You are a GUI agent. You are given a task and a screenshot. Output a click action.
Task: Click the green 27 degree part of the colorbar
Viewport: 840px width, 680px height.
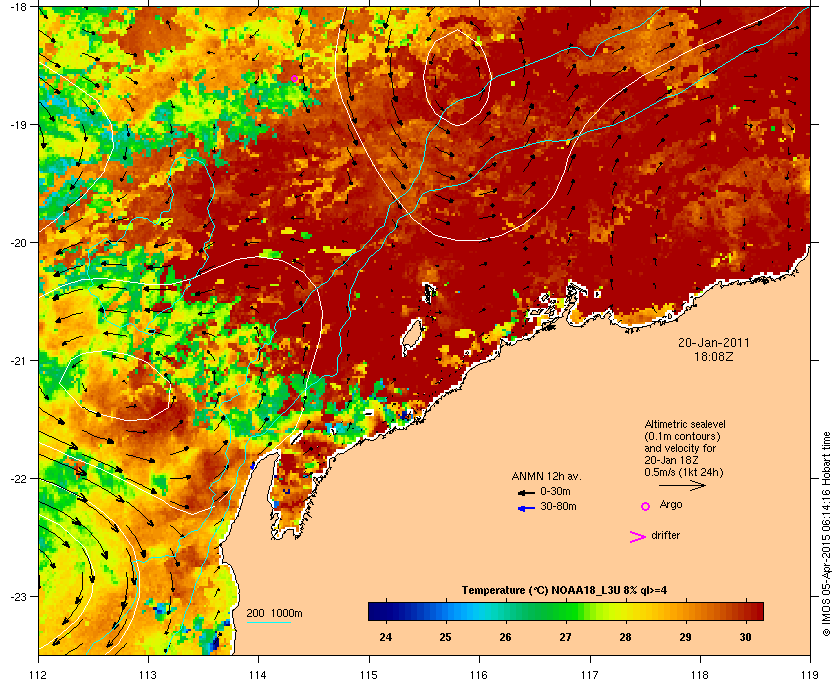(x=565, y=611)
